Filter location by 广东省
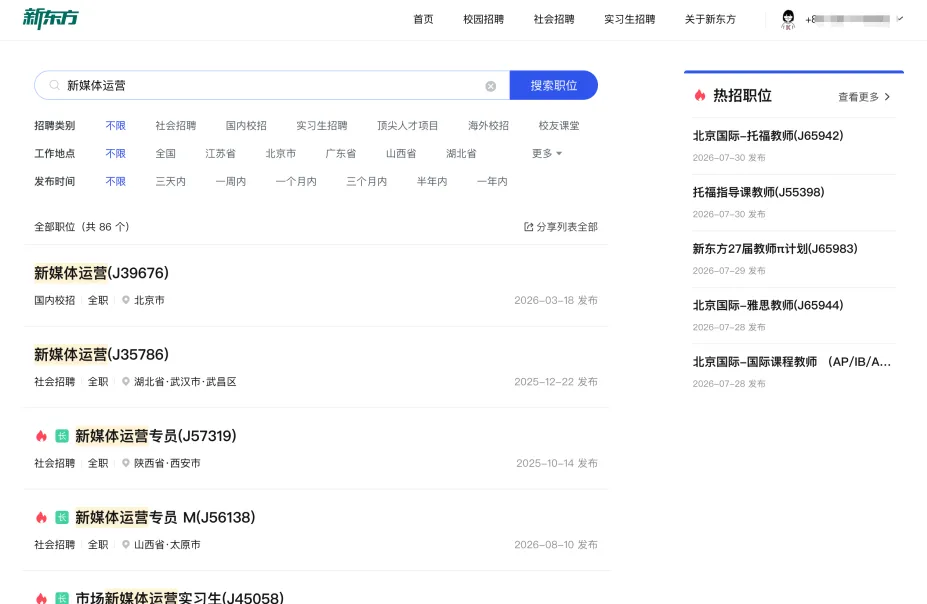Viewport: 927px width, 604px height. point(341,154)
